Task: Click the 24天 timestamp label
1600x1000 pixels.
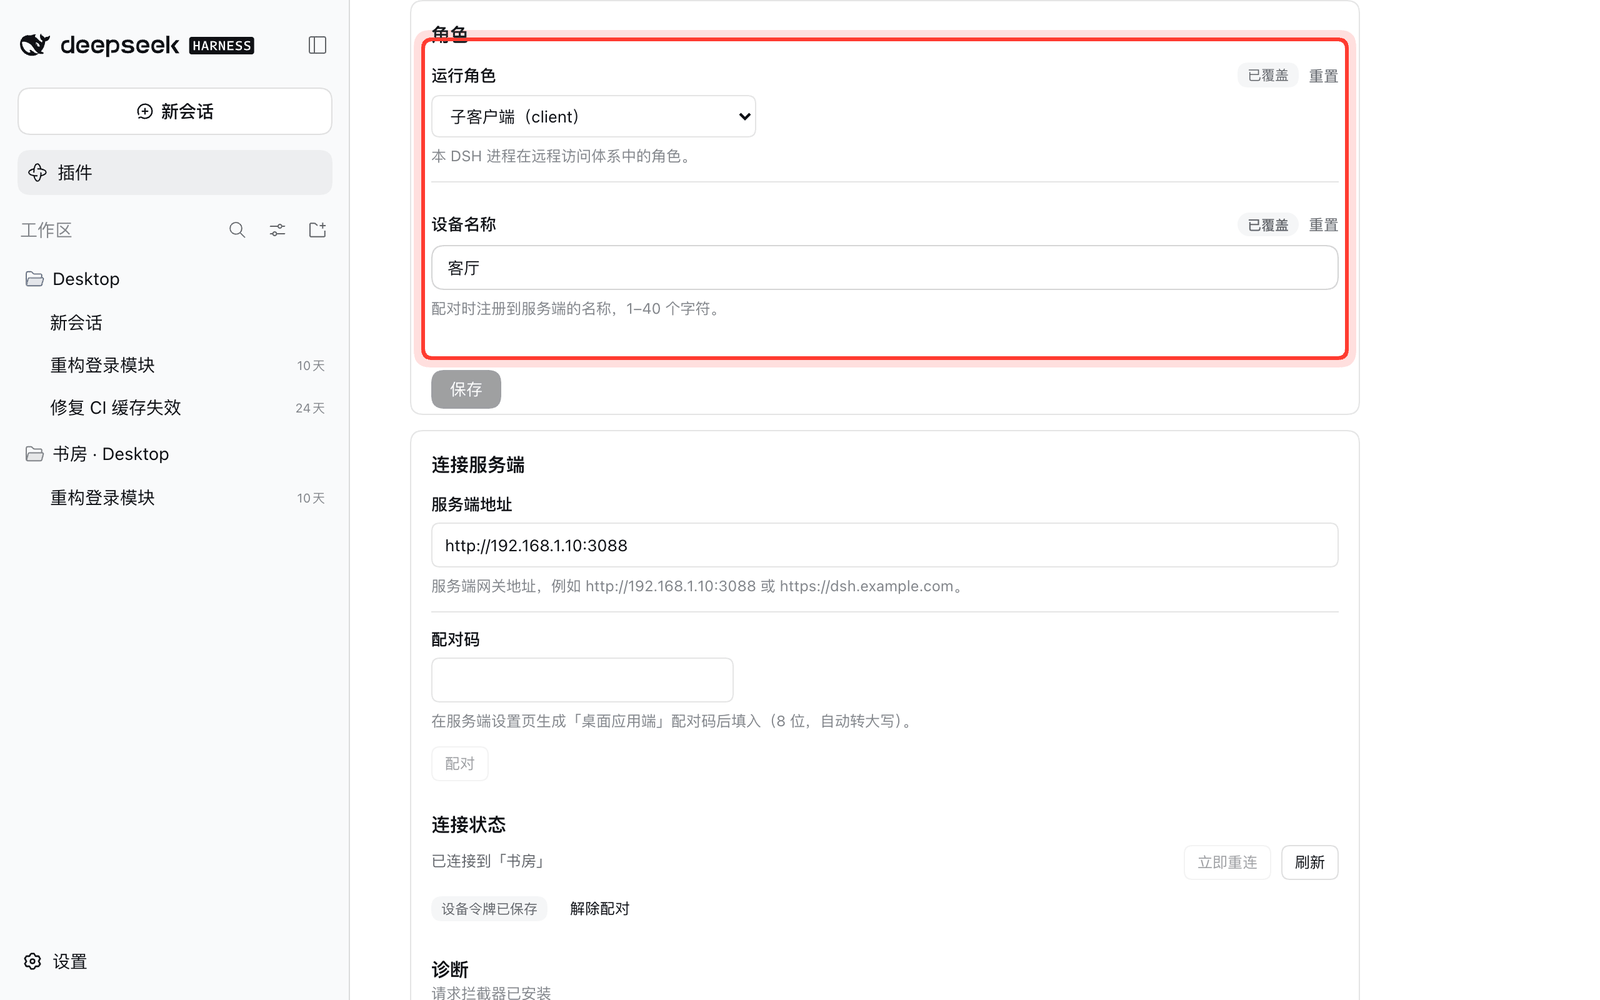Action: coord(310,408)
